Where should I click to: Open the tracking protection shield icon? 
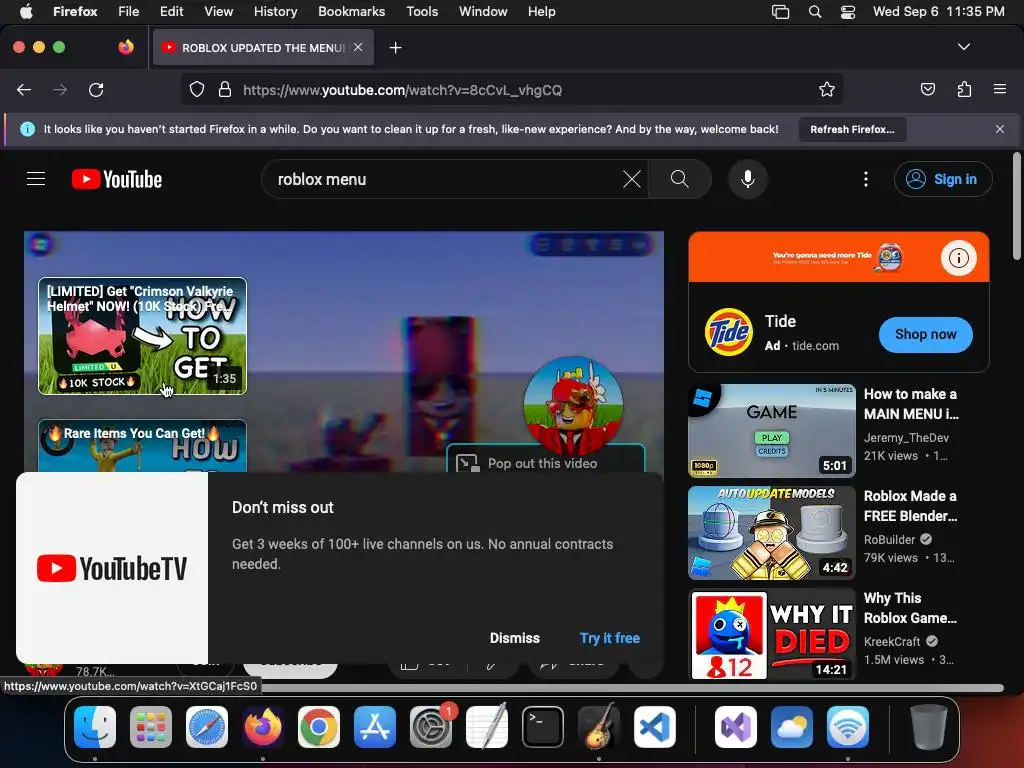pyautogui.click(x=197, y=90)
